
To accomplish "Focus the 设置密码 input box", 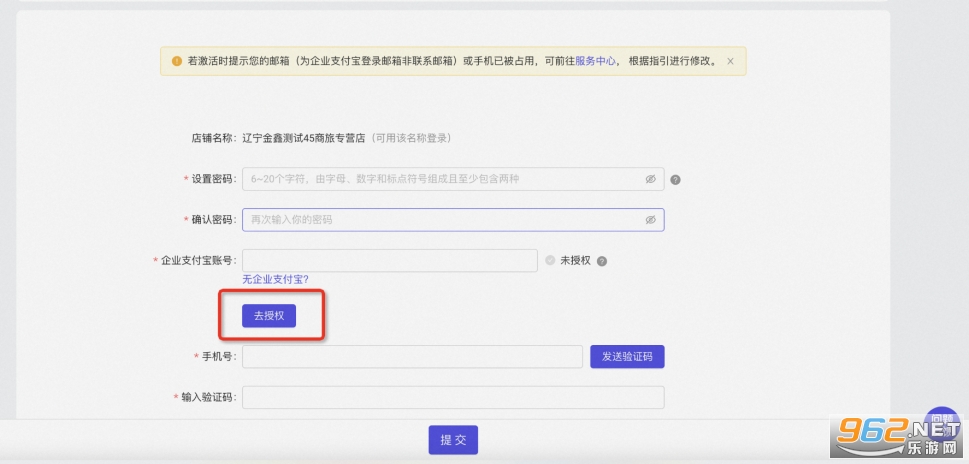I will [440, 179].
